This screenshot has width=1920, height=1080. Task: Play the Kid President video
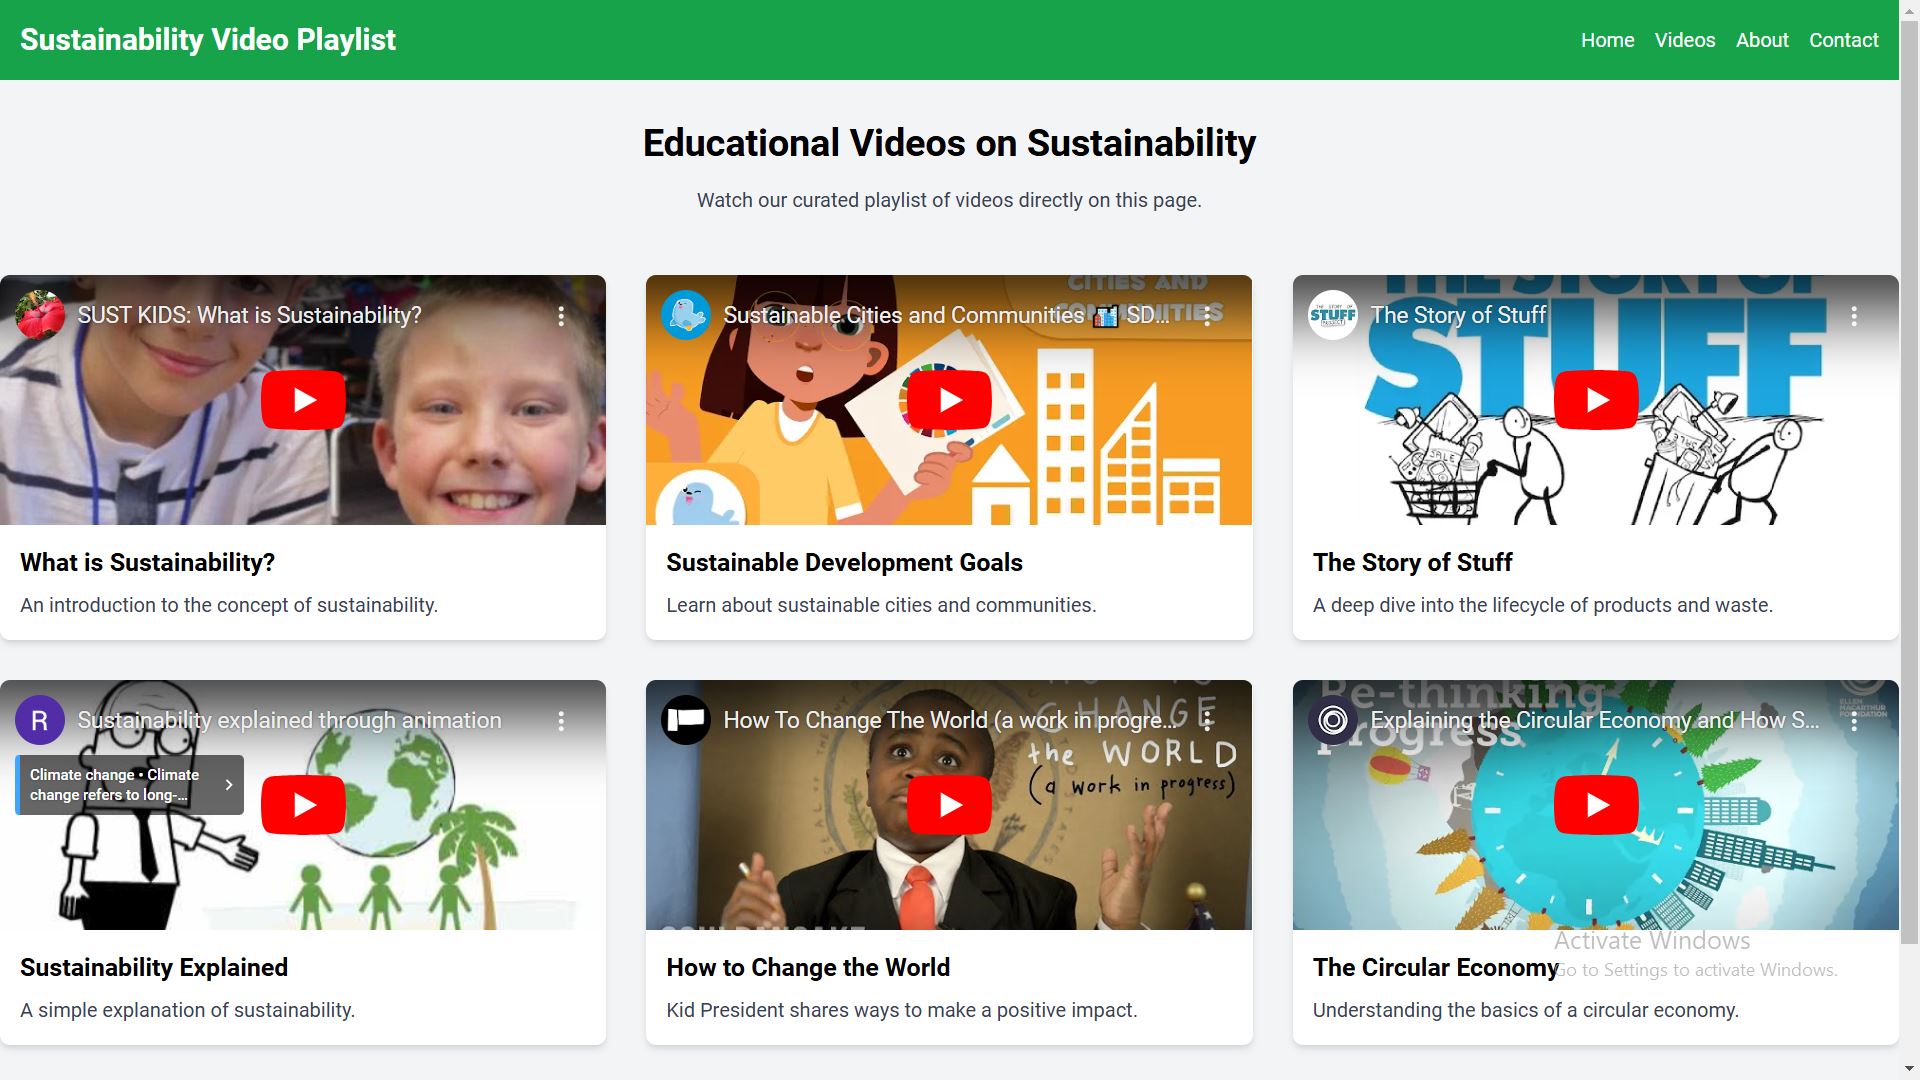pyautogui.click(x=949, y=805)
